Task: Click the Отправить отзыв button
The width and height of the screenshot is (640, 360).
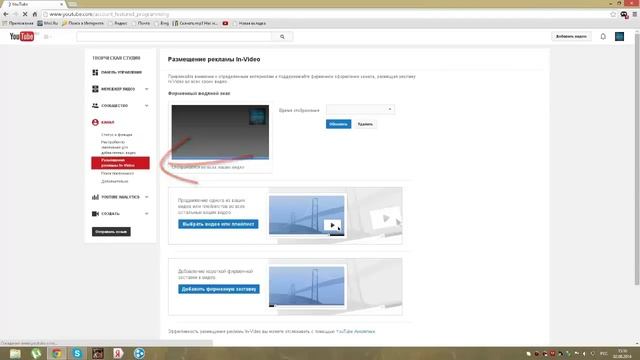Action: [111, 231]
